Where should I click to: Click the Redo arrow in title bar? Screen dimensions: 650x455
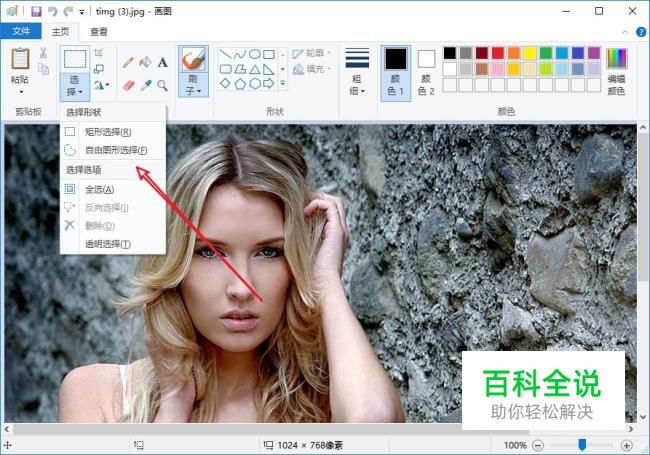[x=68, y=11]
